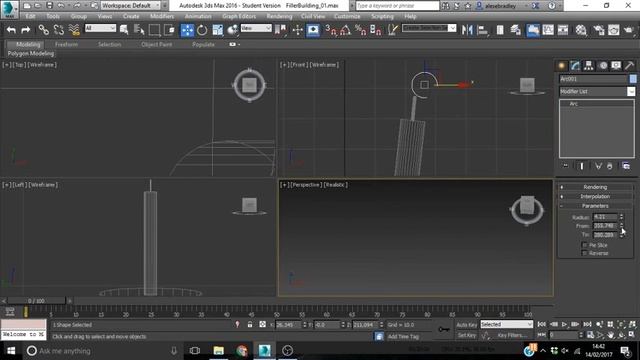Open the Tools menu
Viewport: 640px width, 360px height.
(53, 16)
